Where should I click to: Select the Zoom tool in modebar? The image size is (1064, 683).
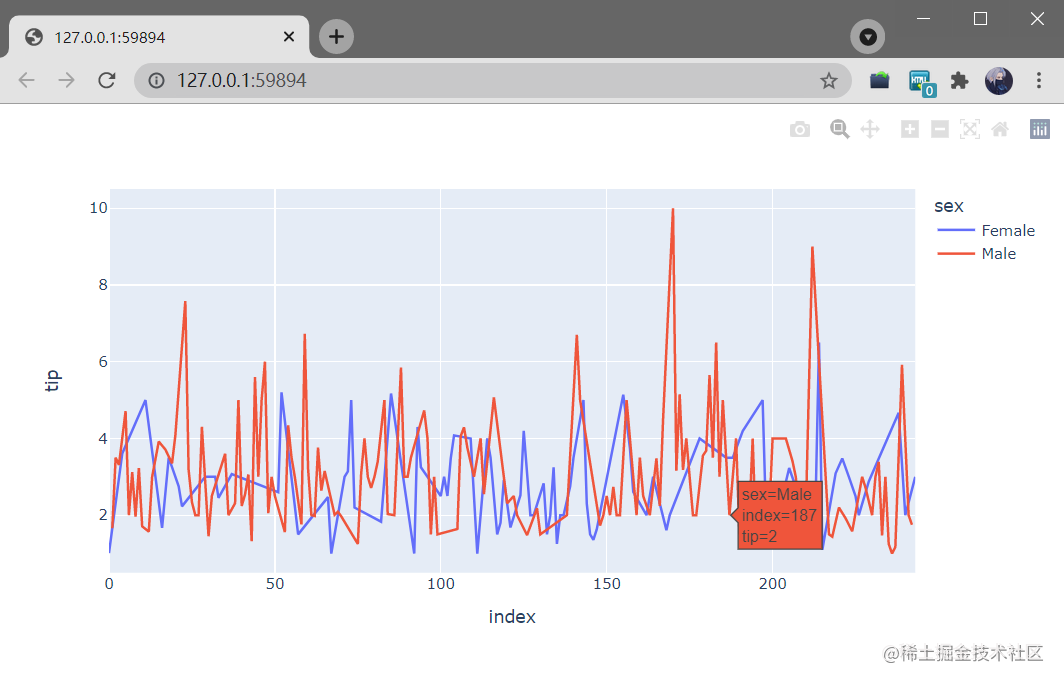pyautogui.click(x=839, y=129)
